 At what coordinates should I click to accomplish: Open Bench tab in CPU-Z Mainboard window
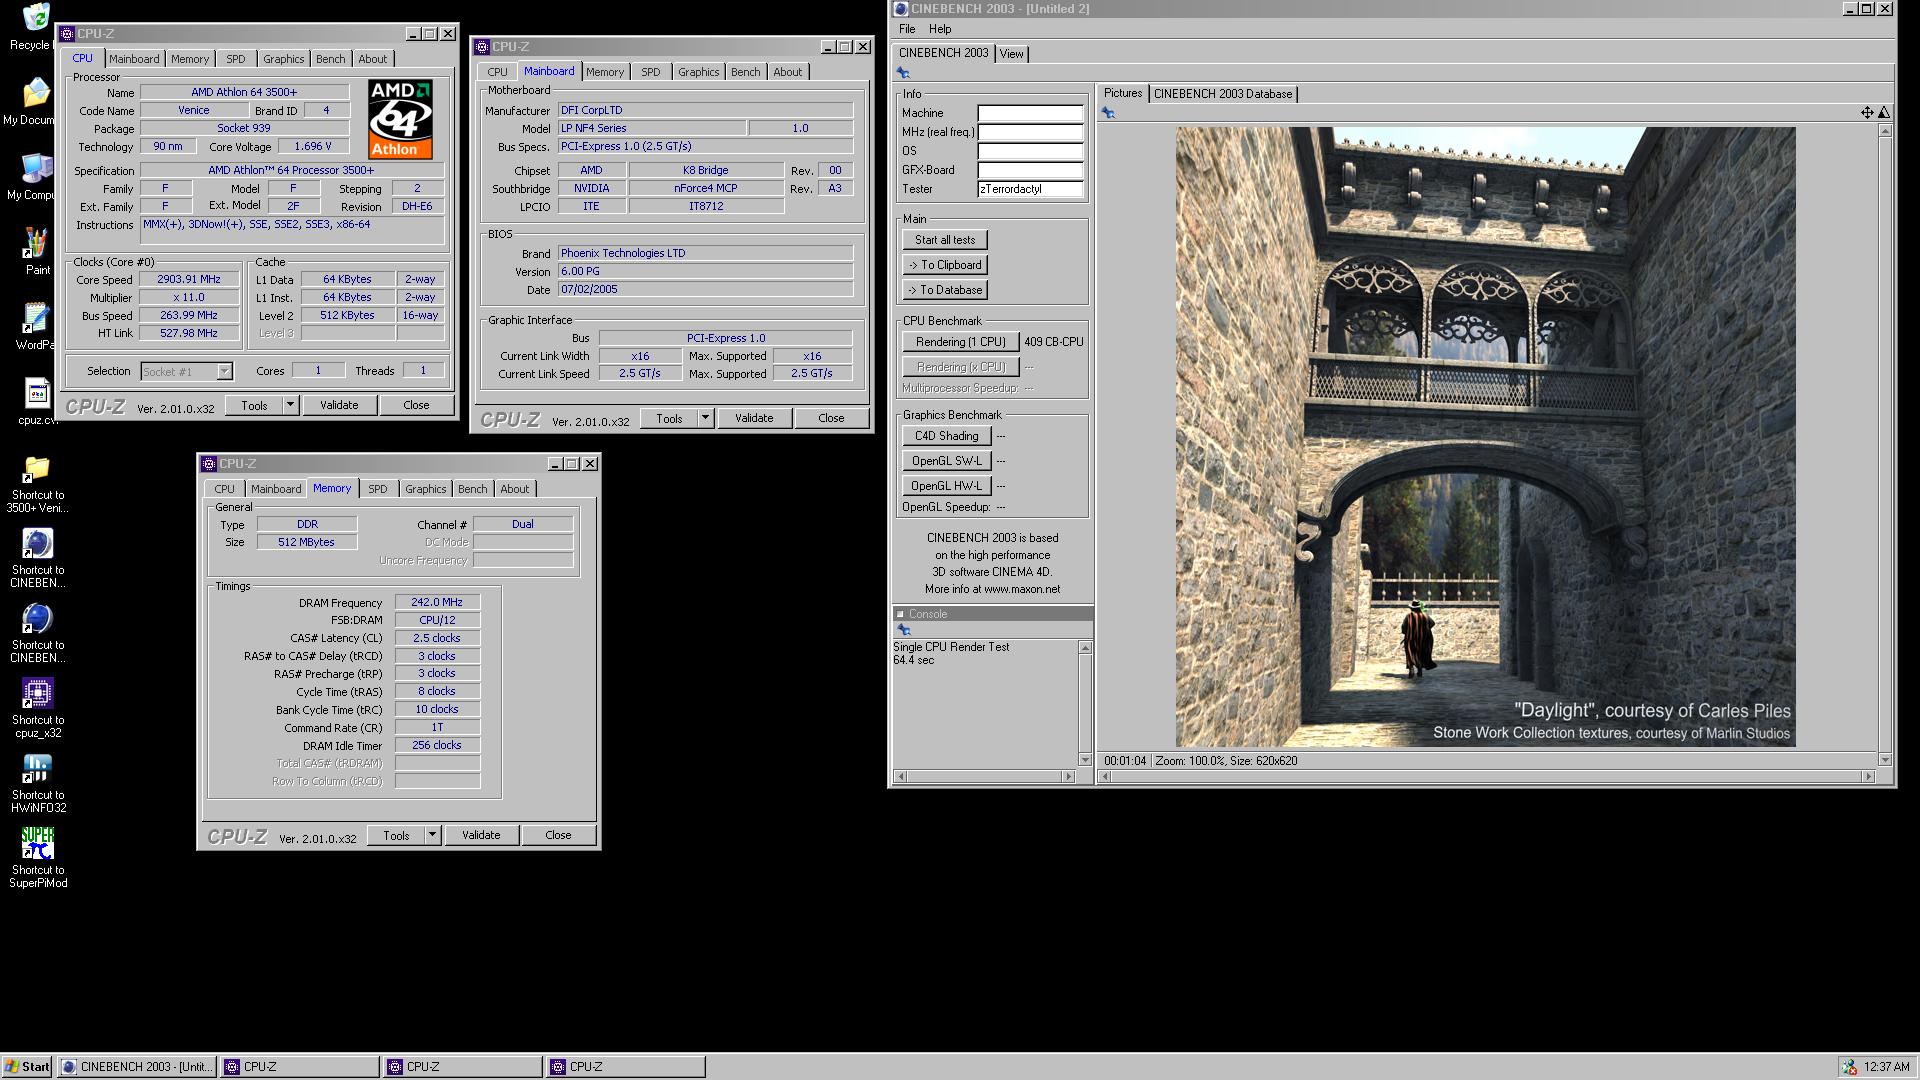tap(745, 72)
